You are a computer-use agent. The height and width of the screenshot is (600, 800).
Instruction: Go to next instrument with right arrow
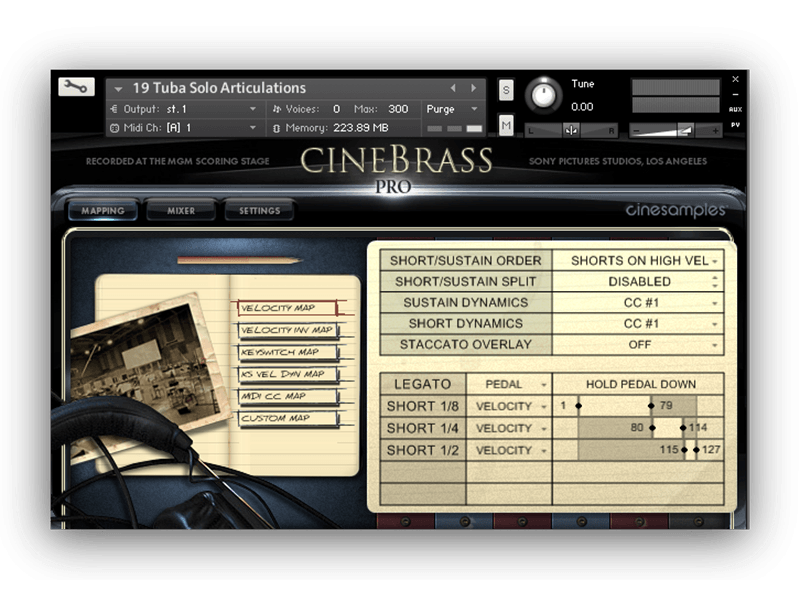tap(474, 88)
